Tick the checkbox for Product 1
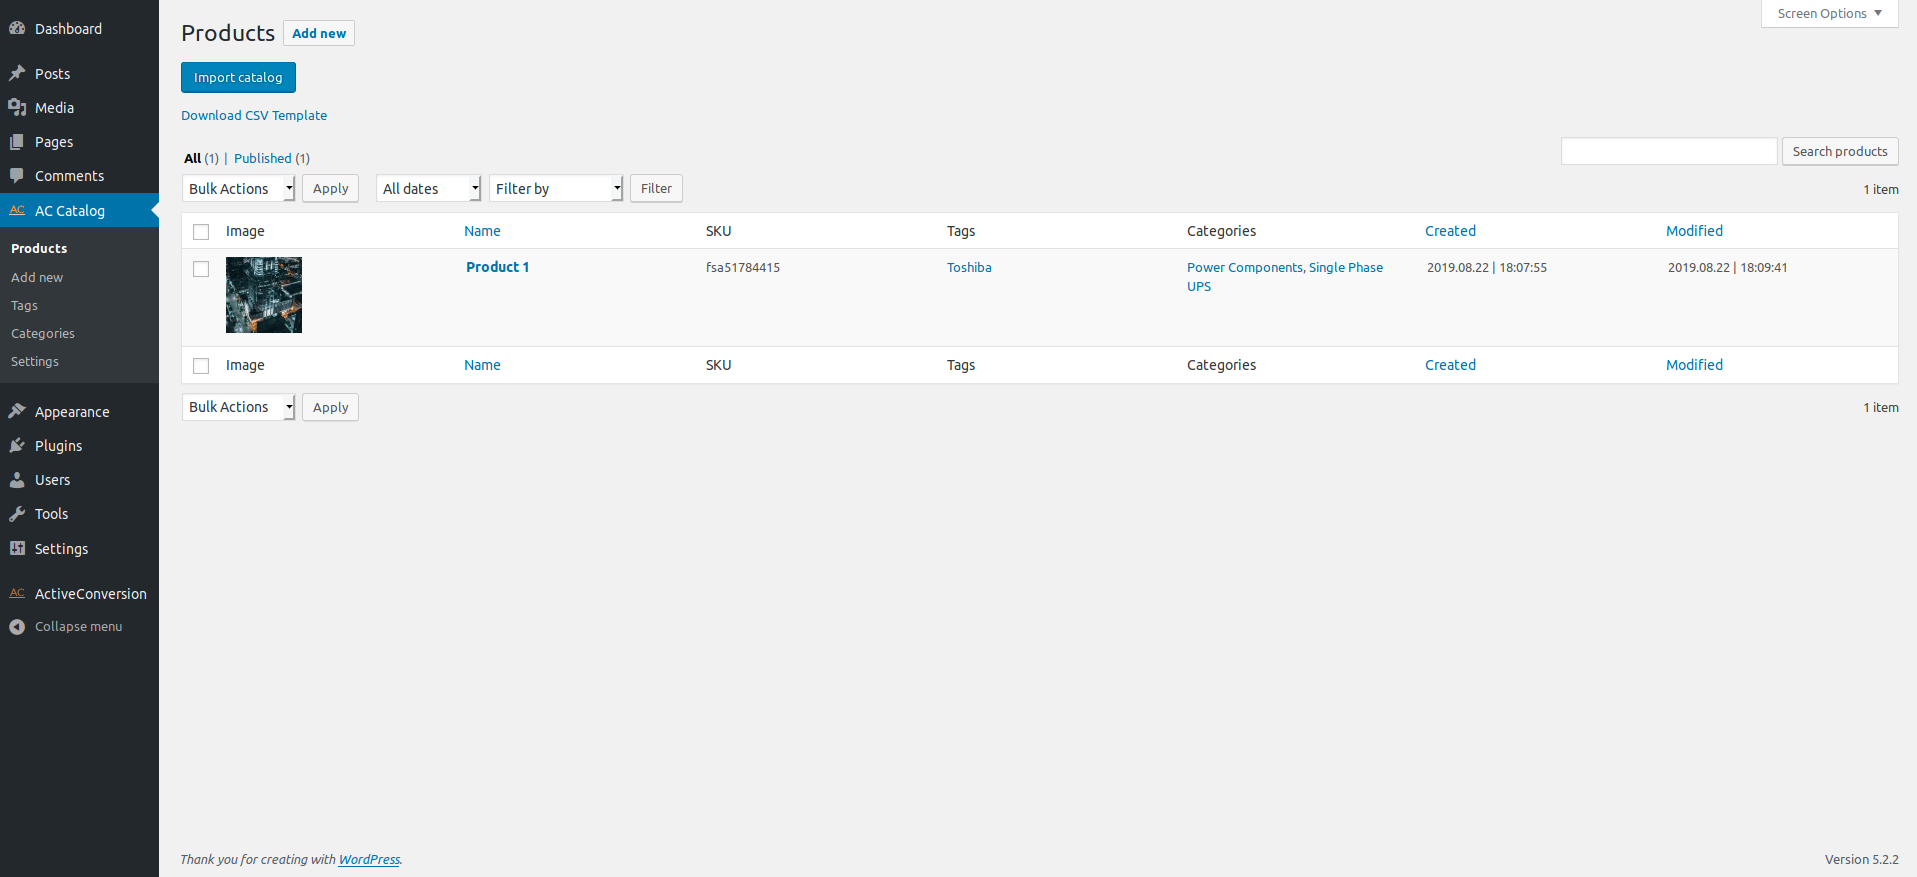1917x877 pixels. (x=201, y=269)
